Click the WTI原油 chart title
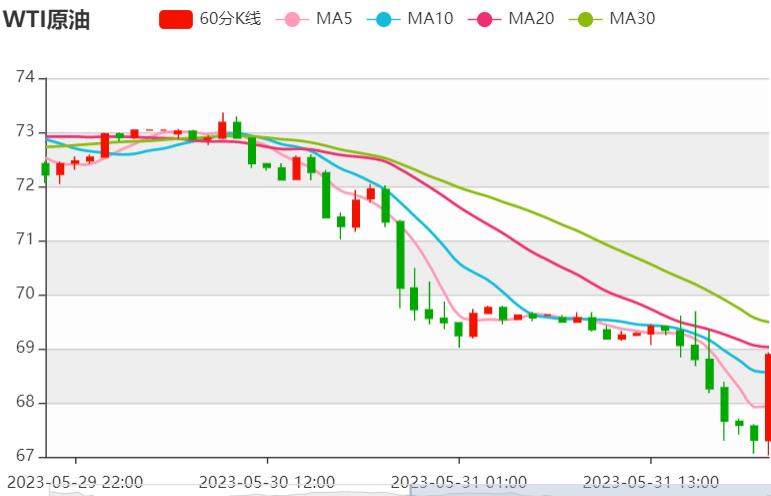The image size is (771, 496). 46,20
